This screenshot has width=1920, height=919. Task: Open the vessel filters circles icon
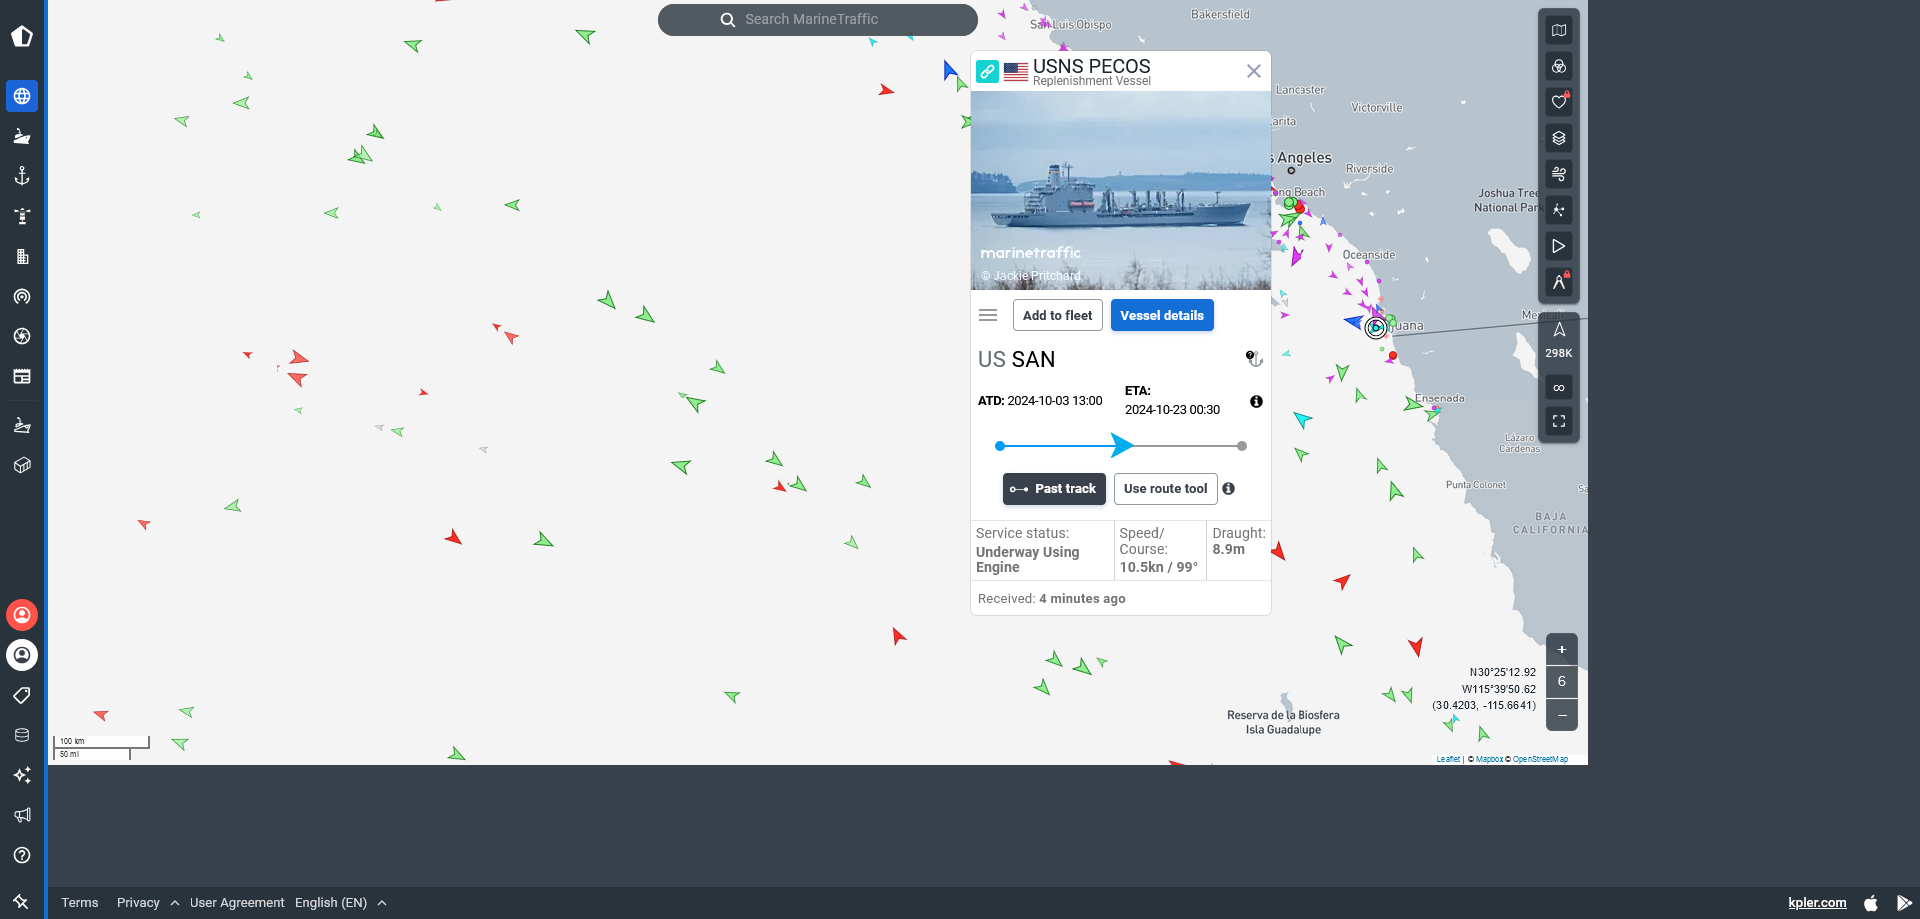click(1559, 66)
